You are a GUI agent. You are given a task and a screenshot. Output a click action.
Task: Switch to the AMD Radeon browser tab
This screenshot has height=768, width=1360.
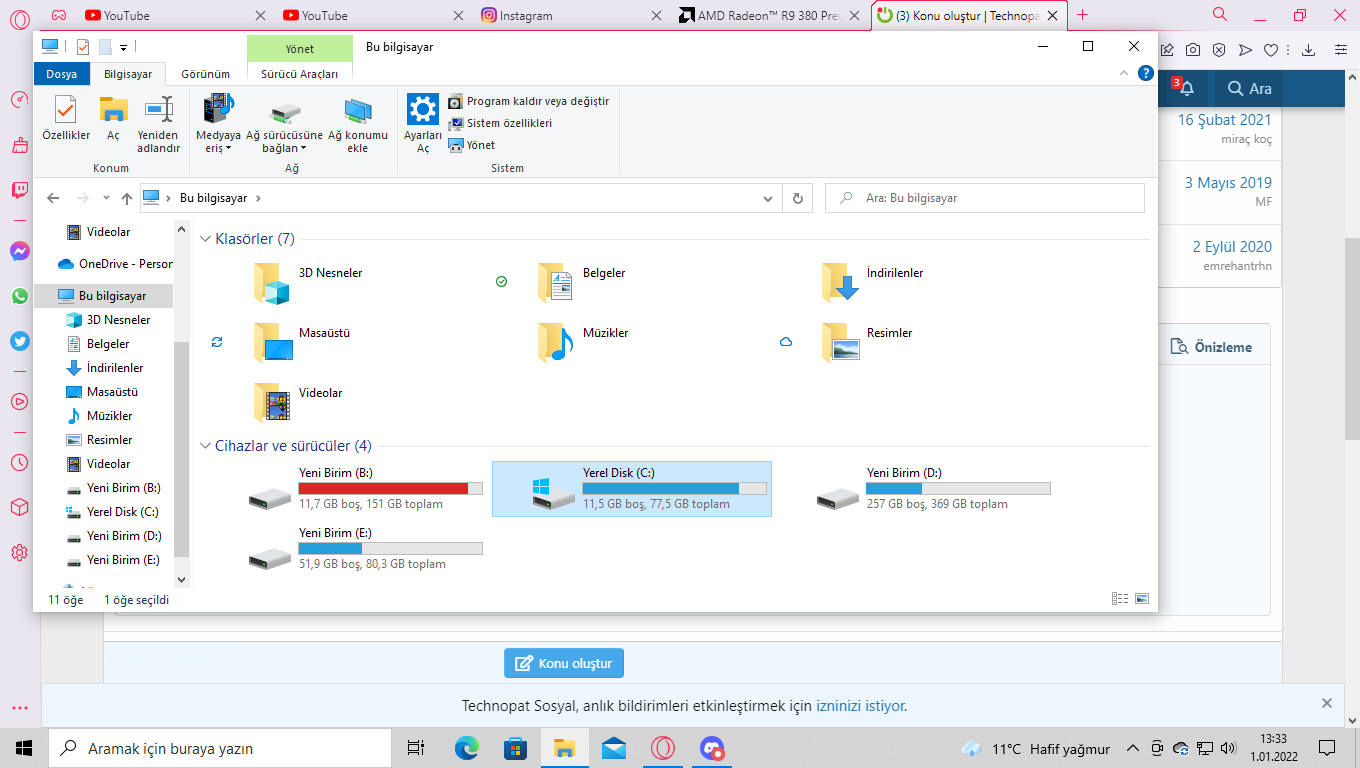point(767,15)
